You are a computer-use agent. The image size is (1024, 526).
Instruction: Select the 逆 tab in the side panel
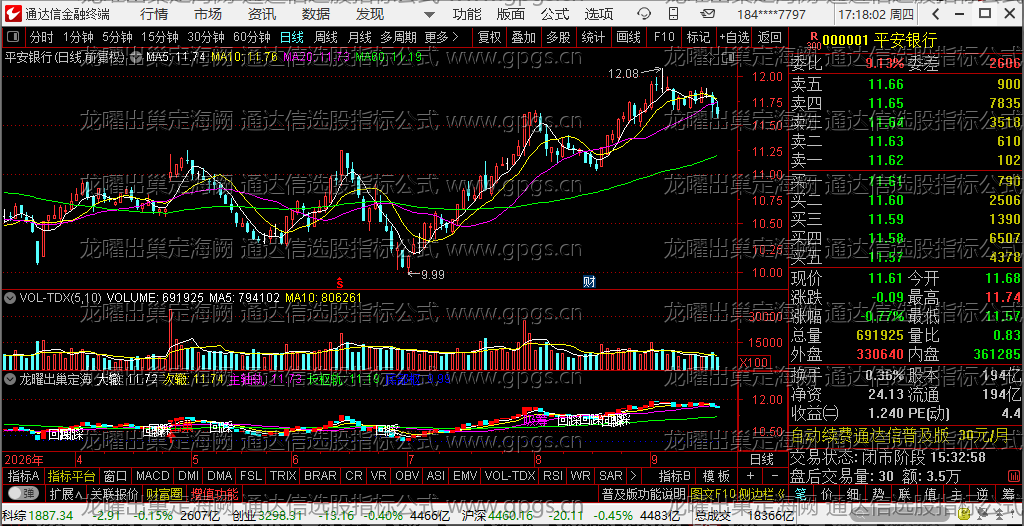982,493
